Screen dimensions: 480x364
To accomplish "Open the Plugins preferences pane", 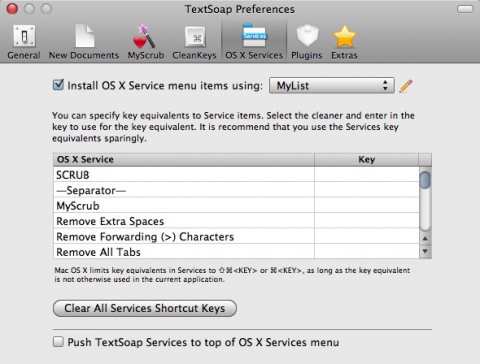I will click(x=307, y=42).
